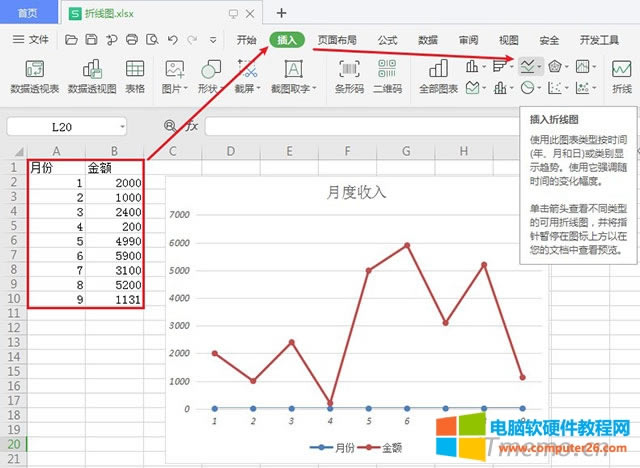Screen dimensions: 640x468
Task: Expand the Picture (图片) dropdown
Action: coord(175,89)
